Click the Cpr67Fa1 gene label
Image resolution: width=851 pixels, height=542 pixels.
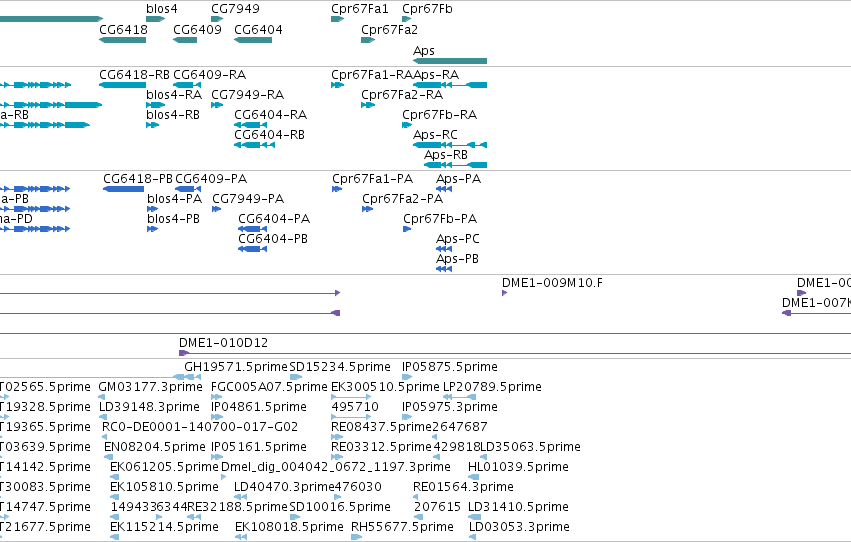tap(360, 9)
